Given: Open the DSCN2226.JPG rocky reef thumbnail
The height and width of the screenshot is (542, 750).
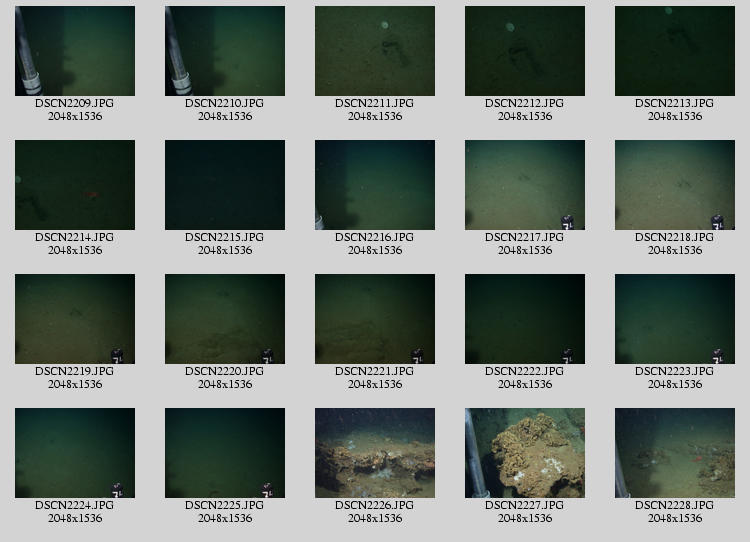Looking at the screenshot, I should (375, 453).
